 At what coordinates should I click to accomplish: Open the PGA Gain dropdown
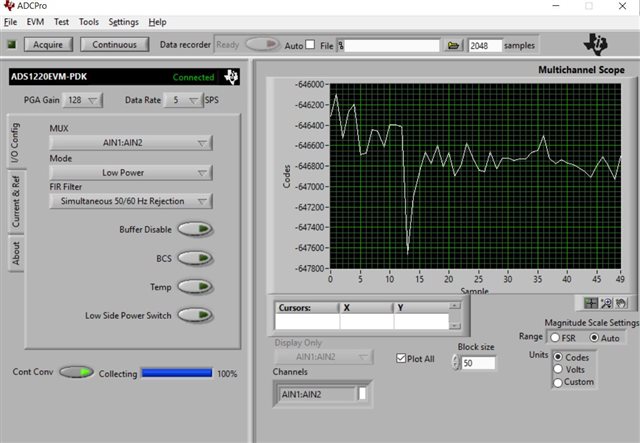click(82, 100)
